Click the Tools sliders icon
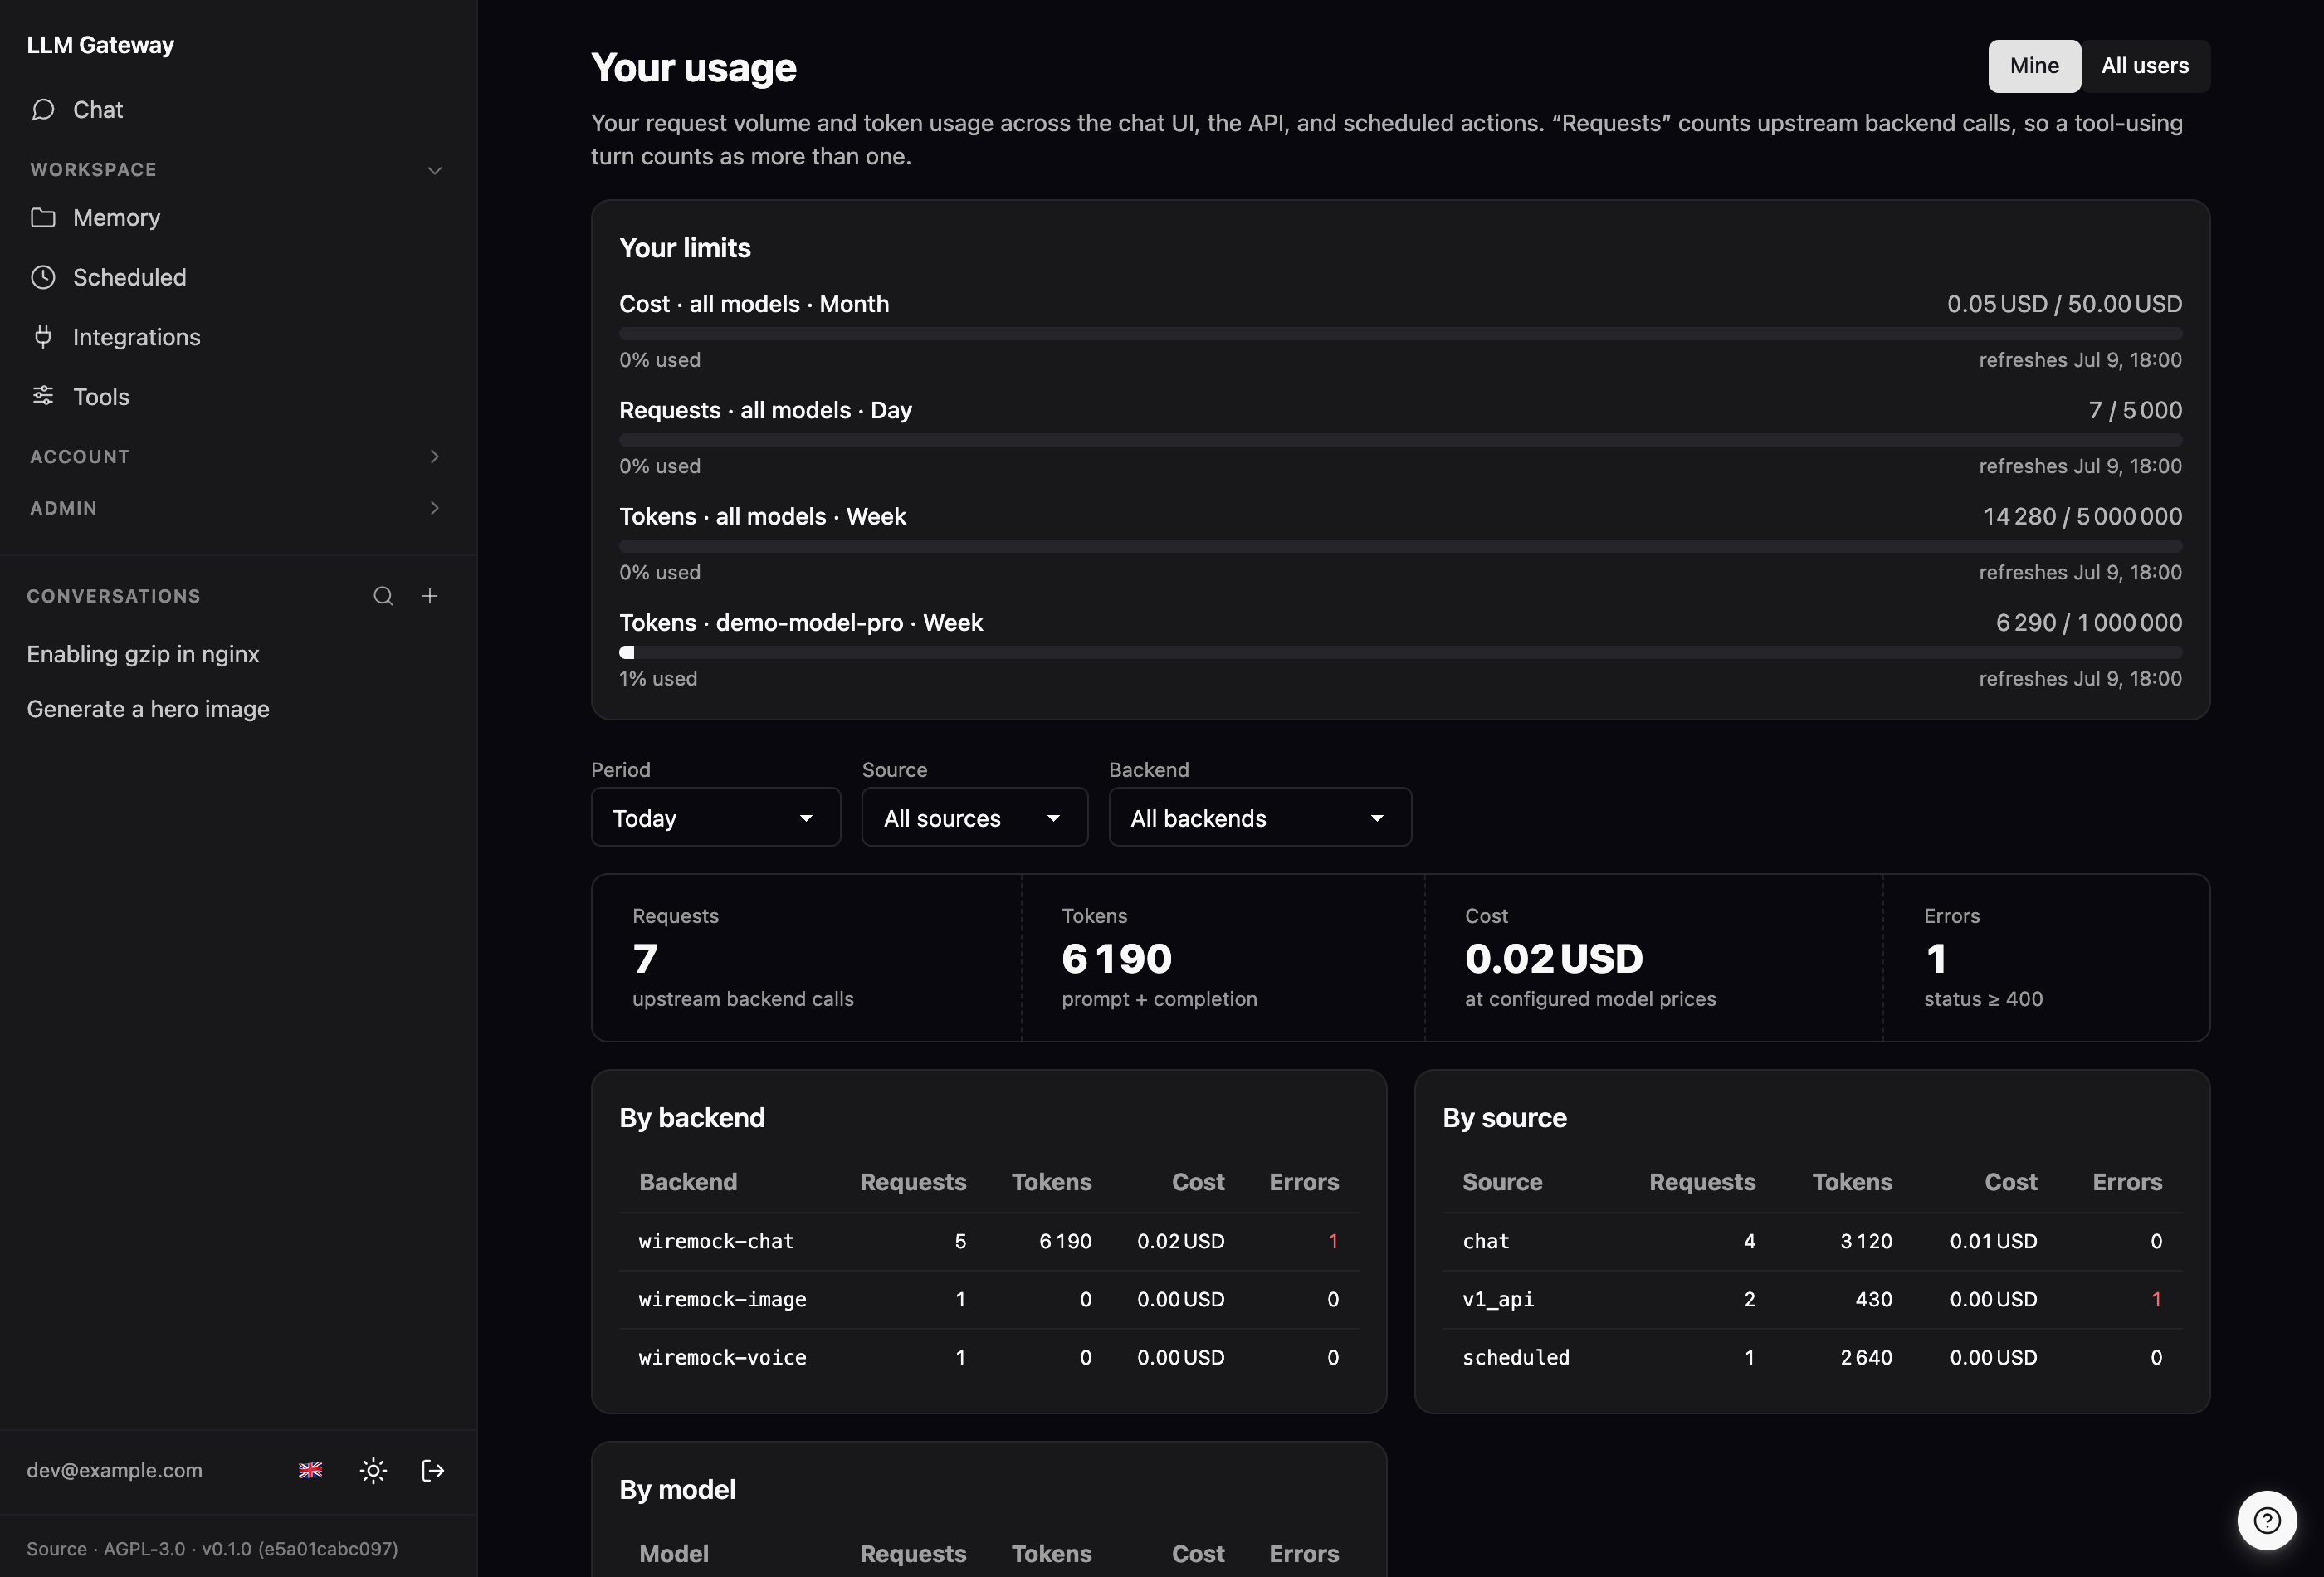The width and height of the screenshot is (2324, 1577). point(43,396)
